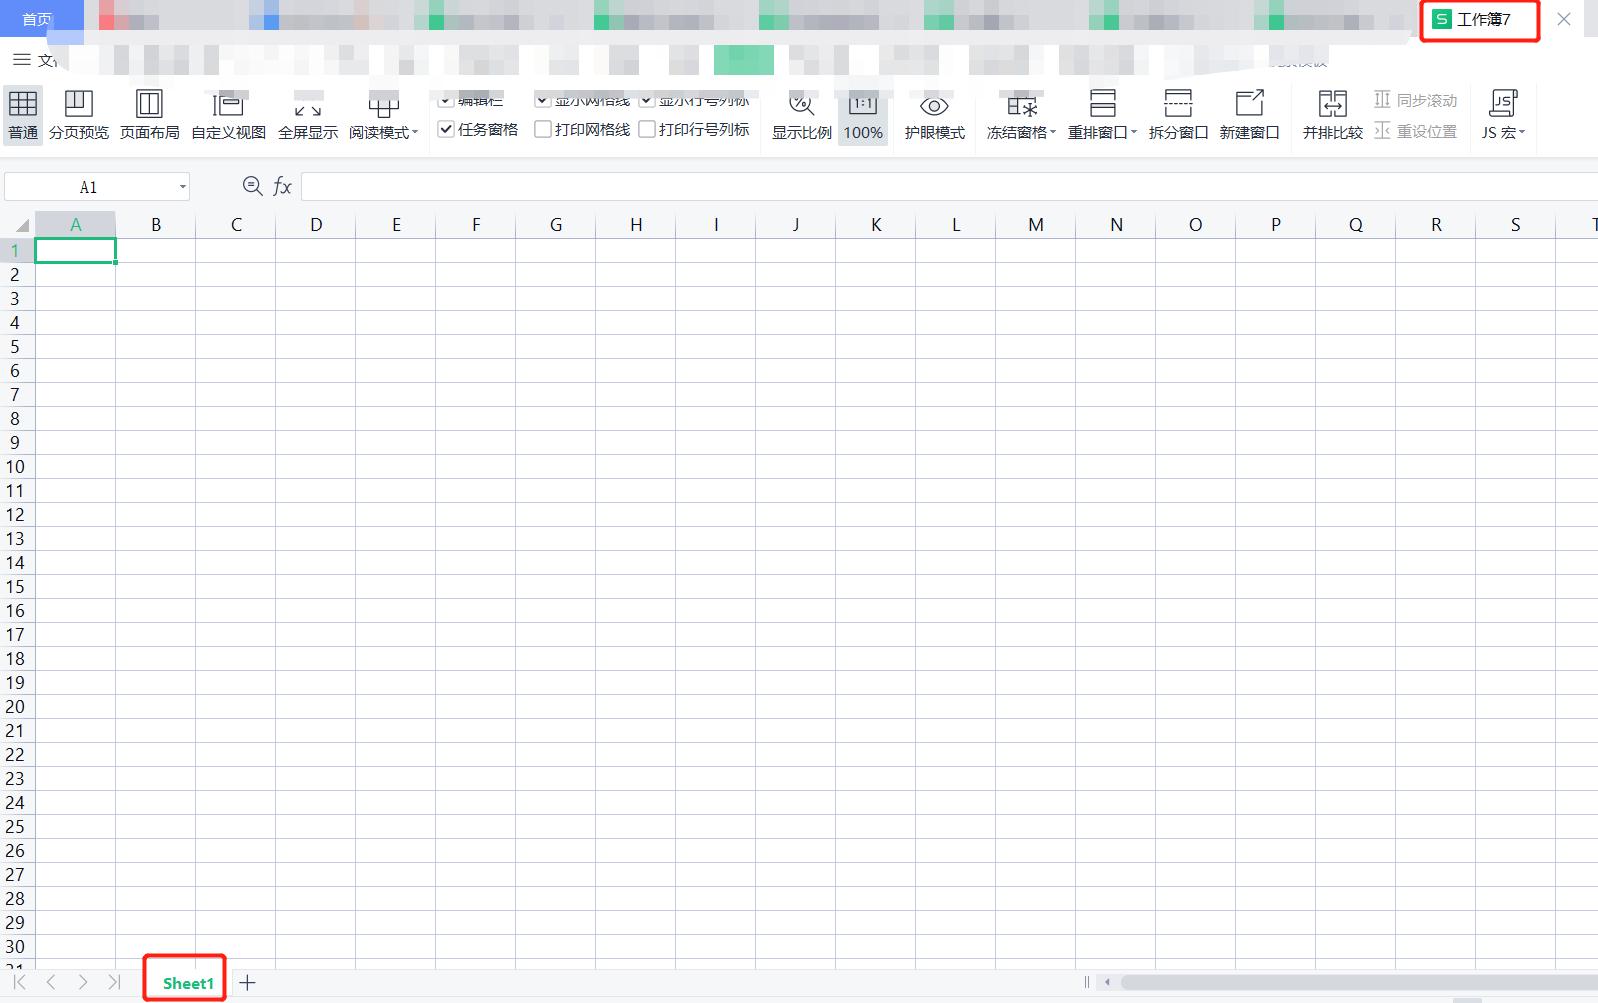The image size is (1598, 1003).
Task: Go to the Home (首页) tab
Action: pos(37,19)
